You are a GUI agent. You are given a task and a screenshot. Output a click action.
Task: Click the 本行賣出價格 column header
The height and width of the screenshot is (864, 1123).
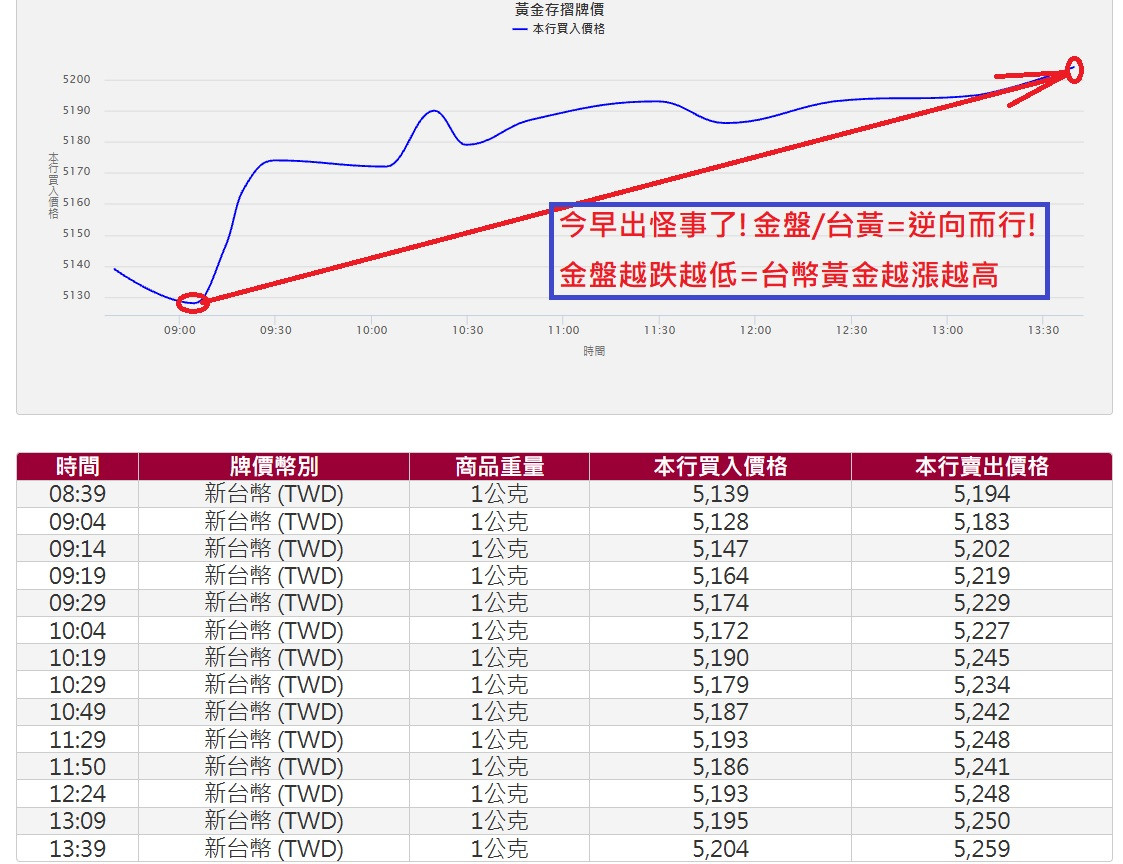point(982,466)
